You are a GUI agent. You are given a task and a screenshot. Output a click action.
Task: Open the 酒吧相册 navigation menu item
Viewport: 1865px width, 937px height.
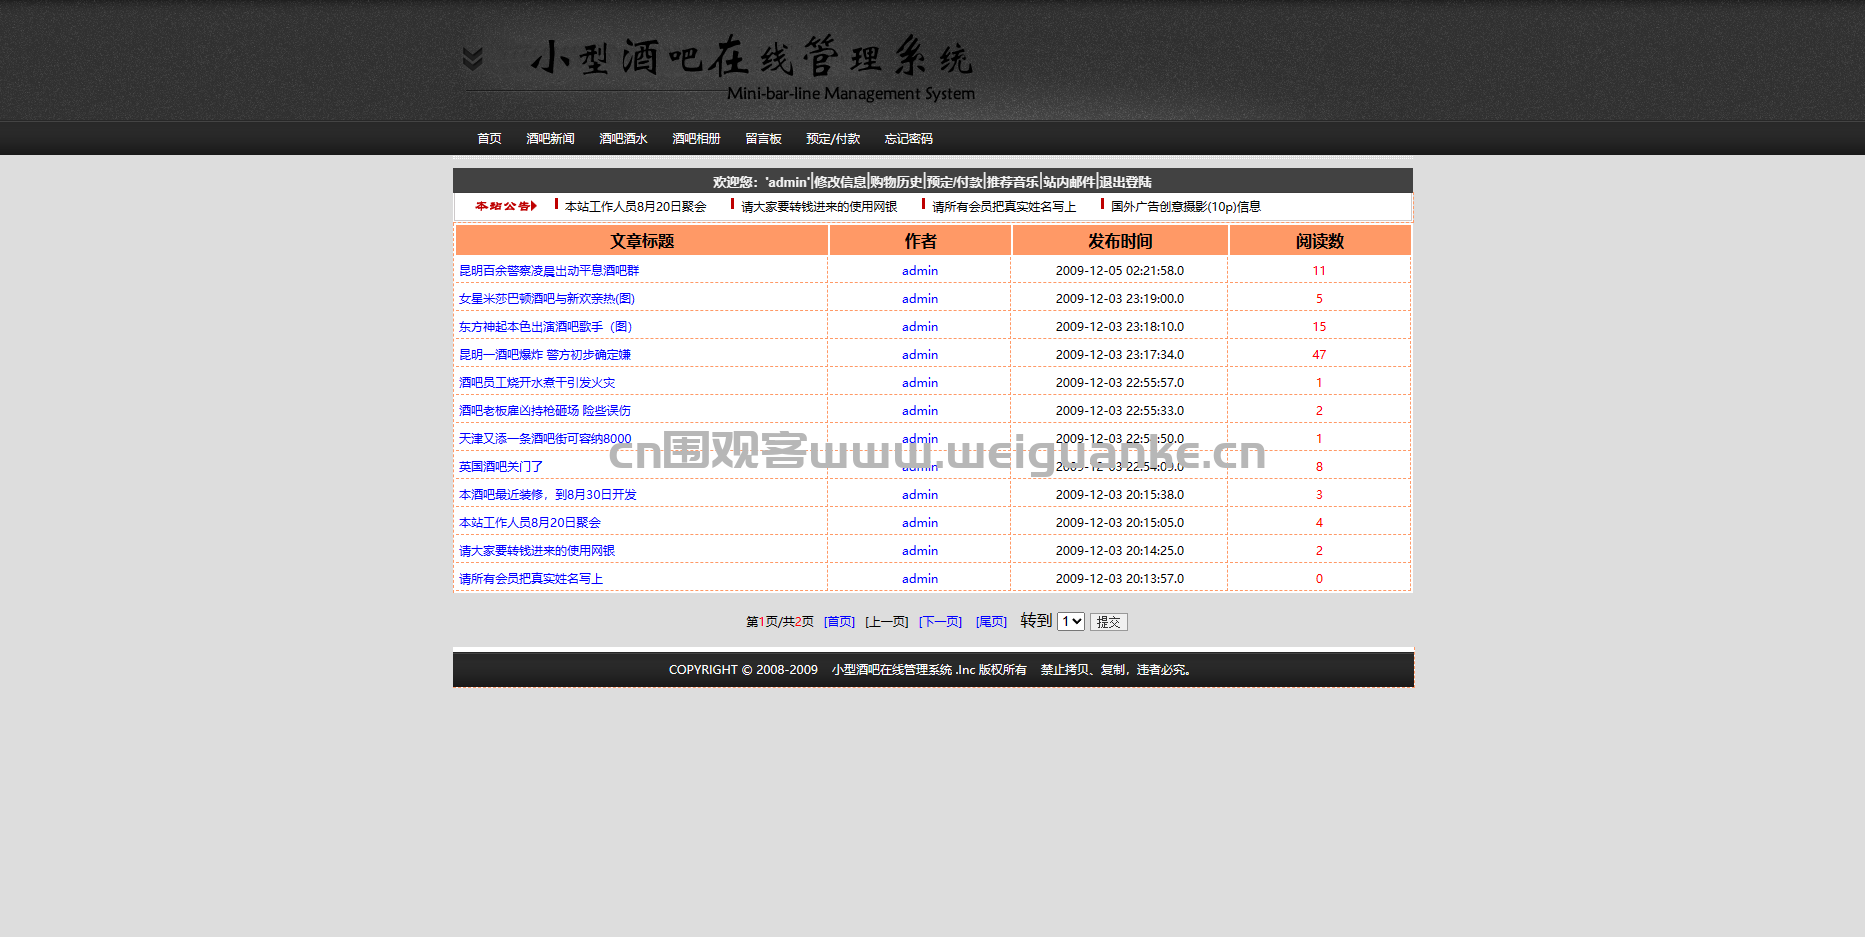[x=696, y=139]
